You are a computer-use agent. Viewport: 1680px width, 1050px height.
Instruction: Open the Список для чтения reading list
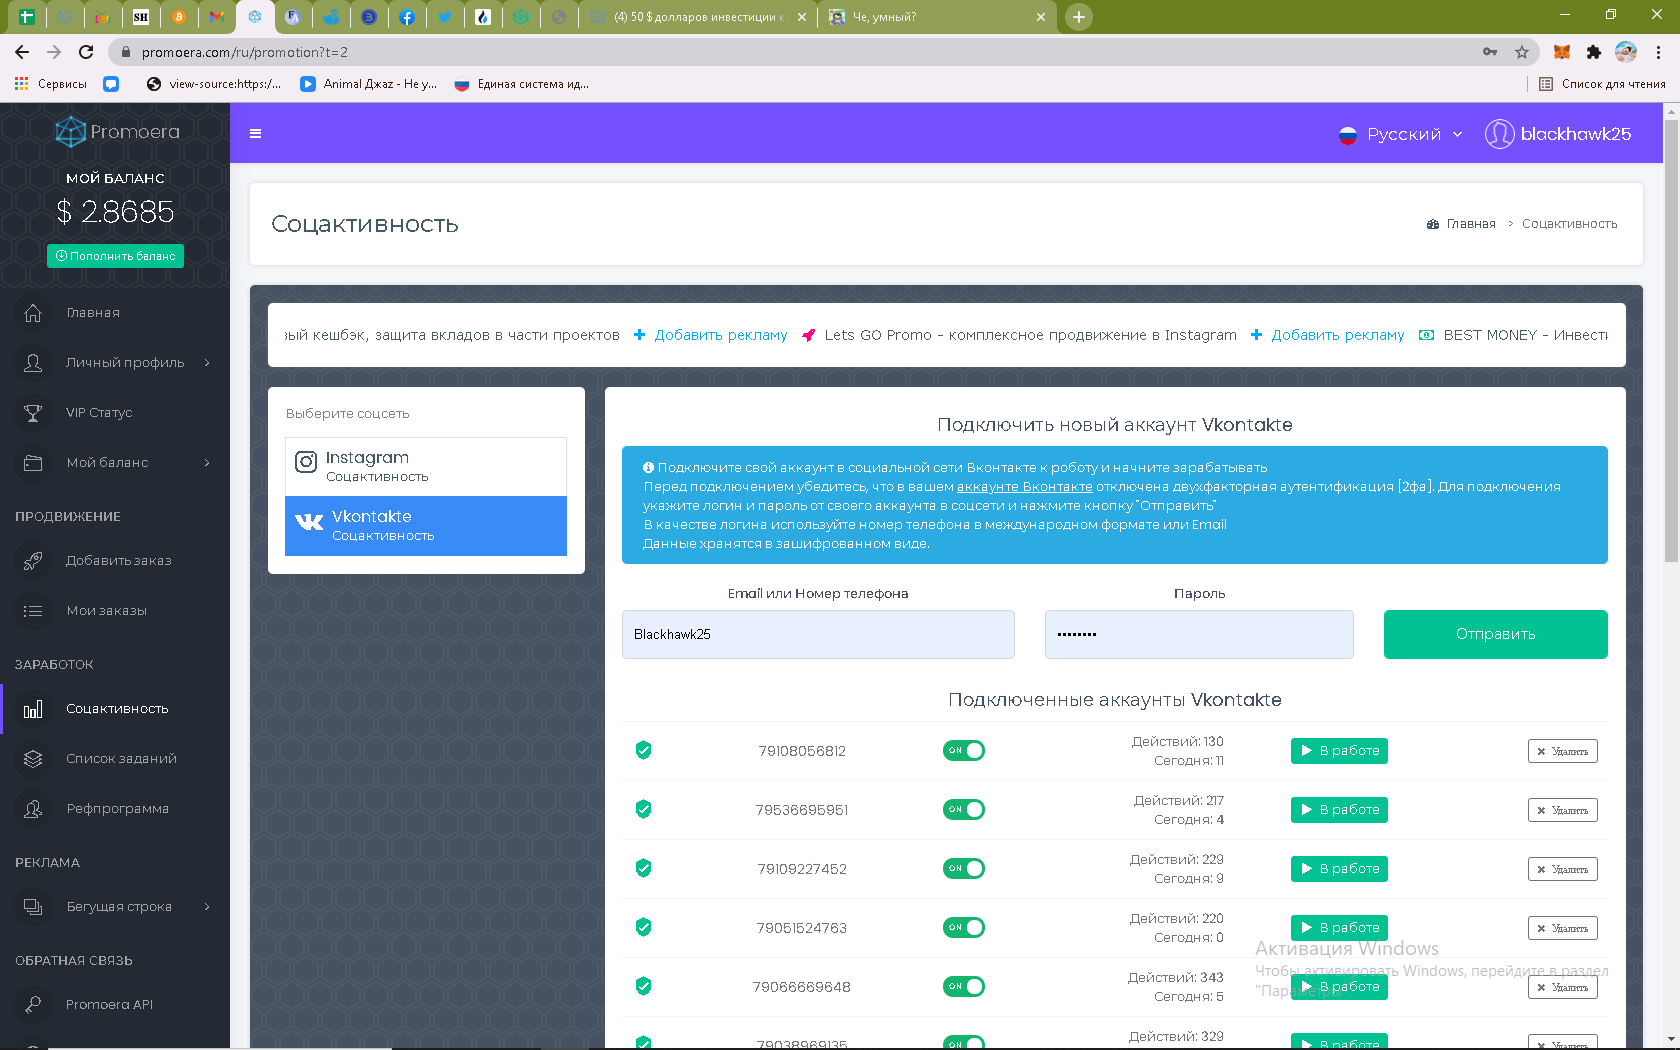[1602, 84]
